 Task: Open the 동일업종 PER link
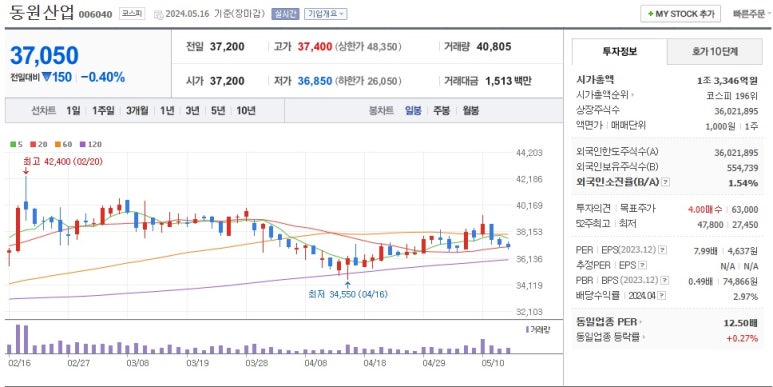click(609, 322)
